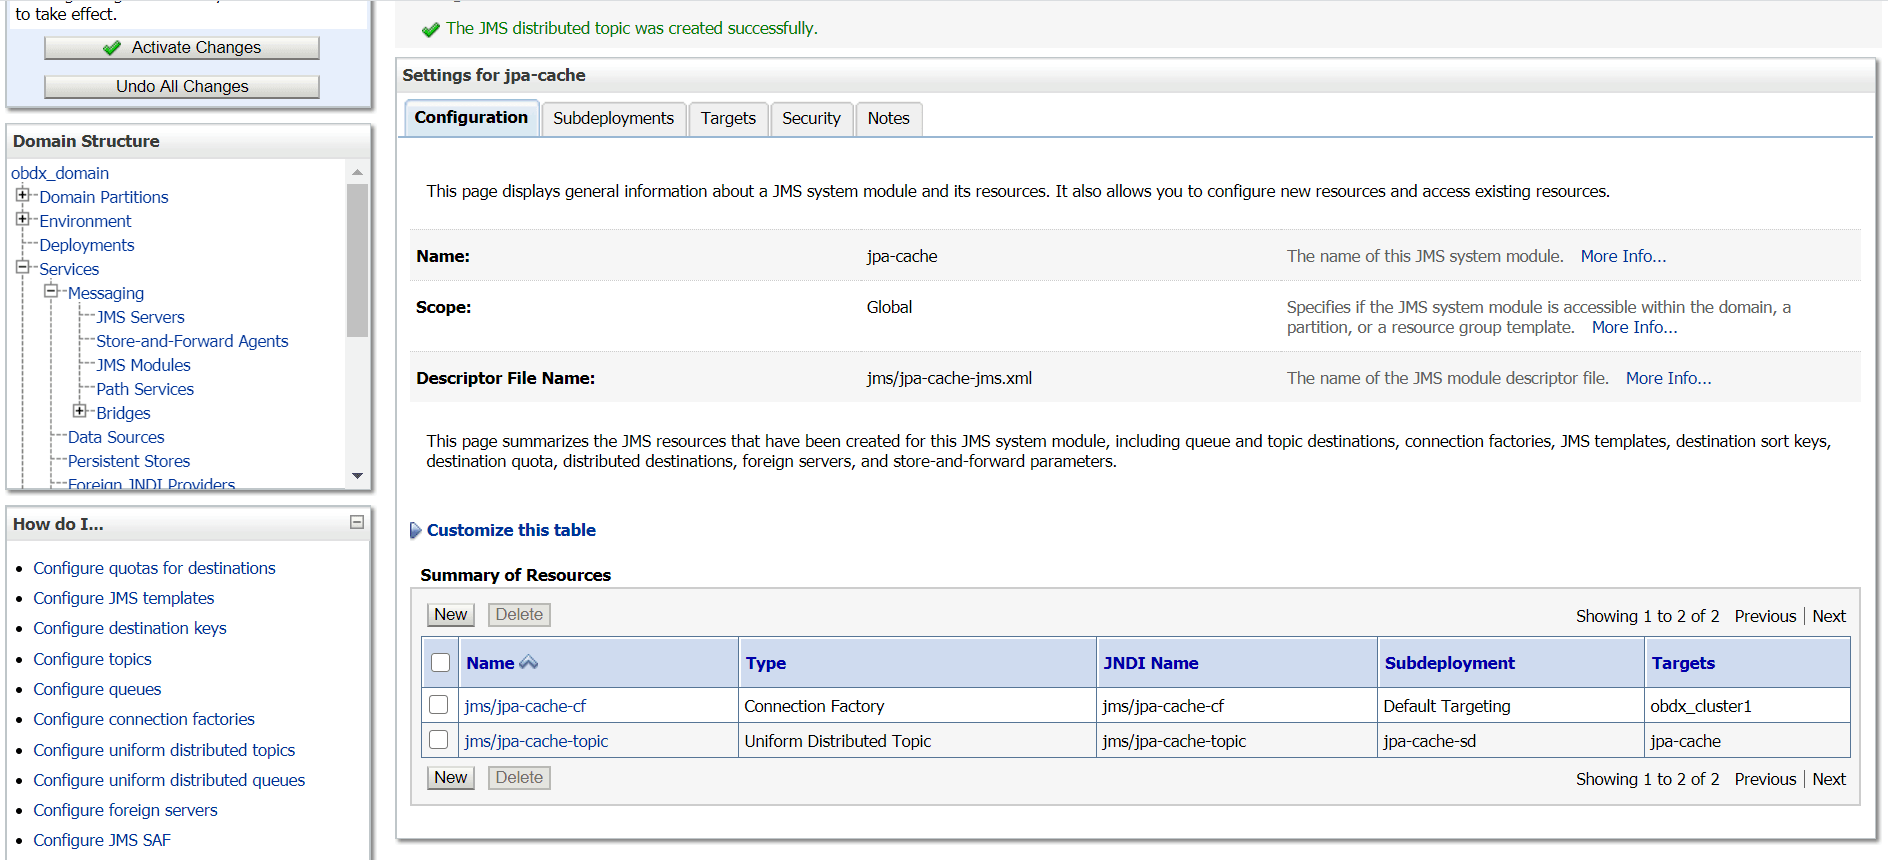This screenshot has width=1888, height=860.
Task: Collapse the How do I panel icon
Action: click(357, 522)
